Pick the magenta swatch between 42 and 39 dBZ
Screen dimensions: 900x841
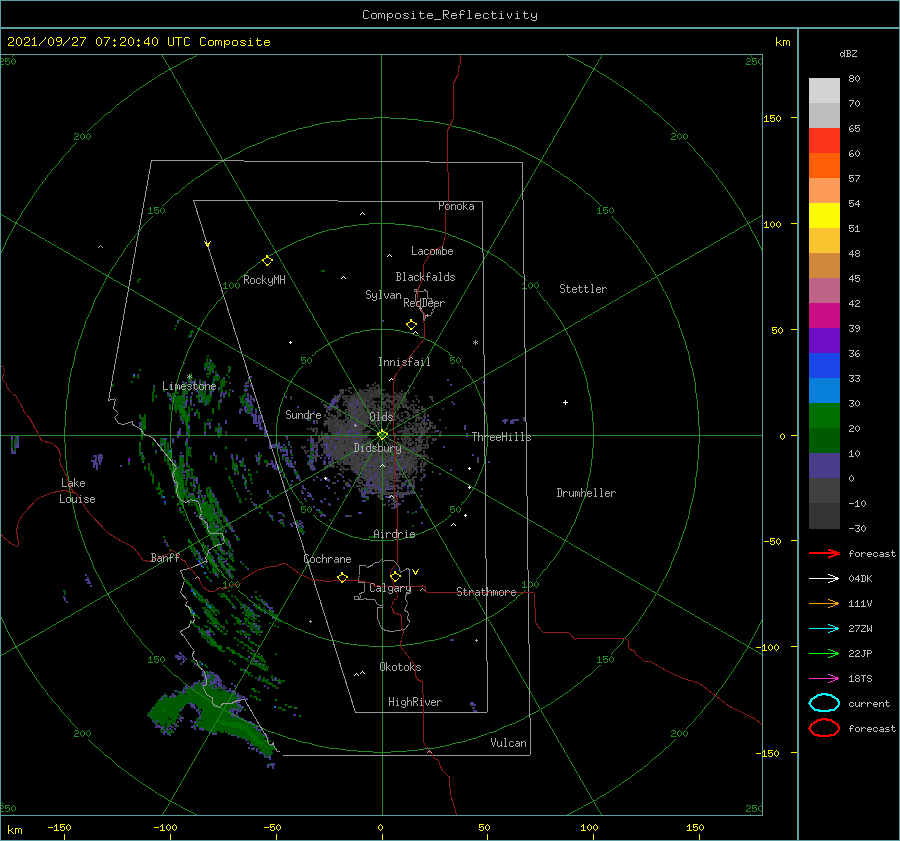[x=824, y=316]
